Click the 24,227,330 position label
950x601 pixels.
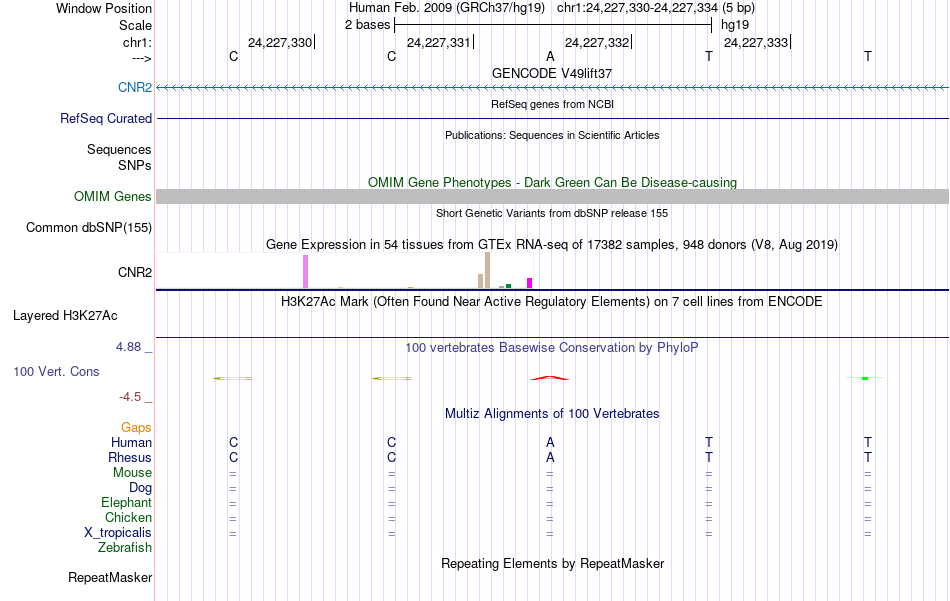pos(280,42)
